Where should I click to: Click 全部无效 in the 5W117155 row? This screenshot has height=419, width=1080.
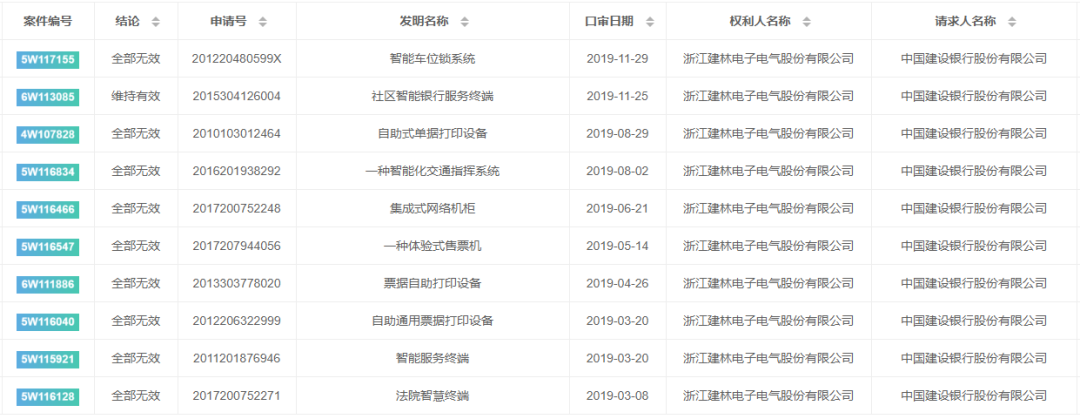(x=136, y=59)
